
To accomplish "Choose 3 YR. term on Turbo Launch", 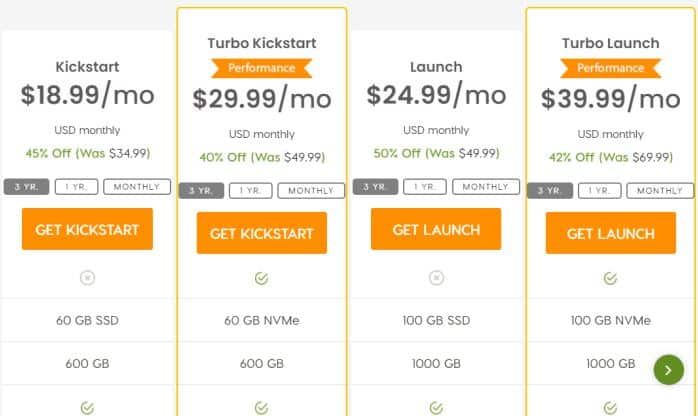I will pyautogui.click(x=550, y=190).
